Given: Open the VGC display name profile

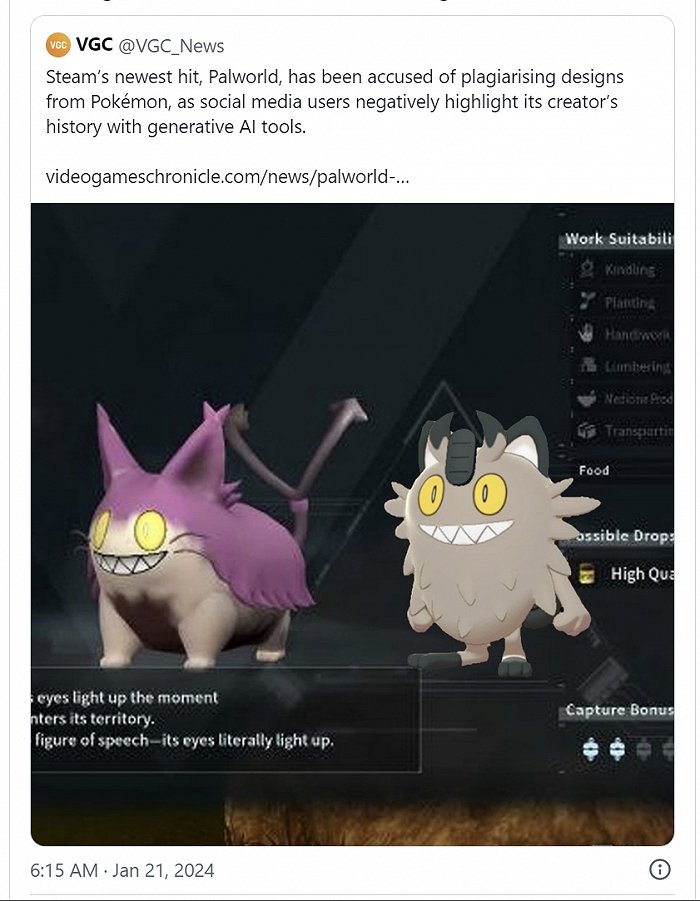Looking at the screenshot, I should click(x=94, y=45).
